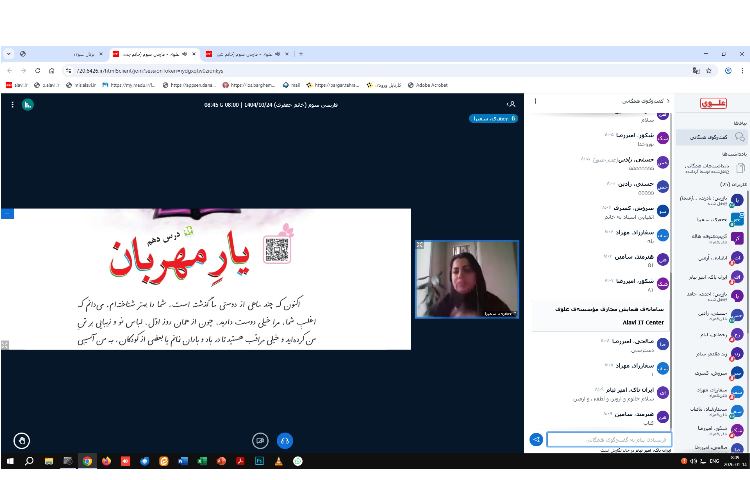Click the raise hand button
Viewport: 750px width, 480px height.
tap(22, 440)
